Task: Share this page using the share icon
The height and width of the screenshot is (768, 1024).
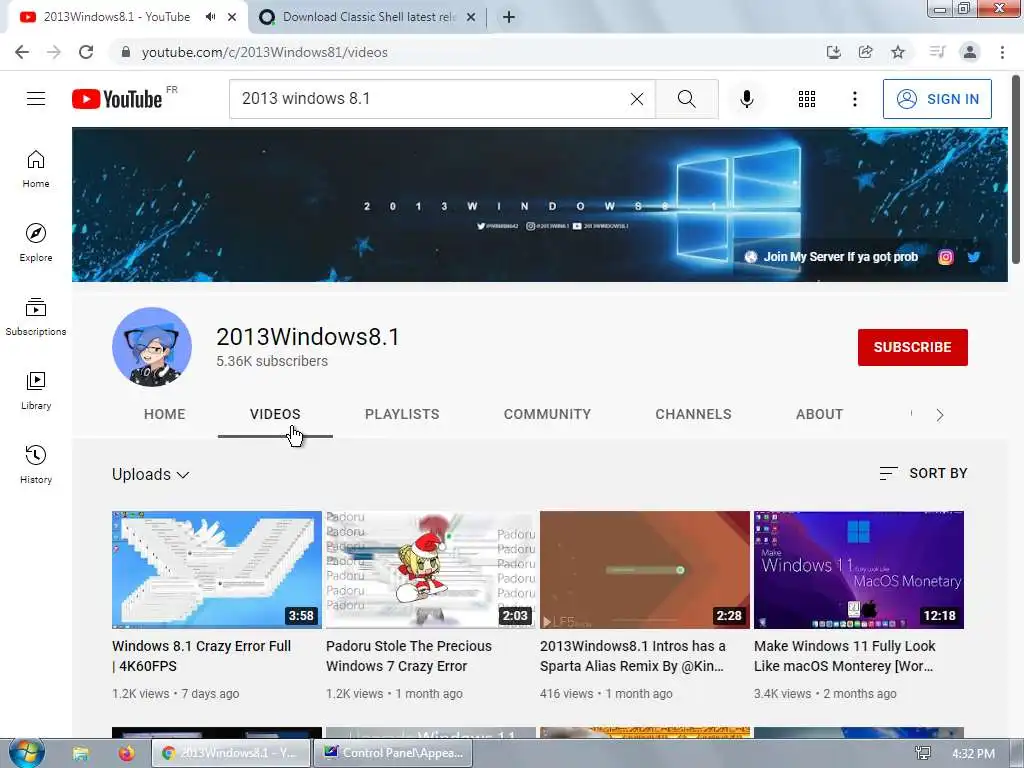Action: (x=866, y=52)
